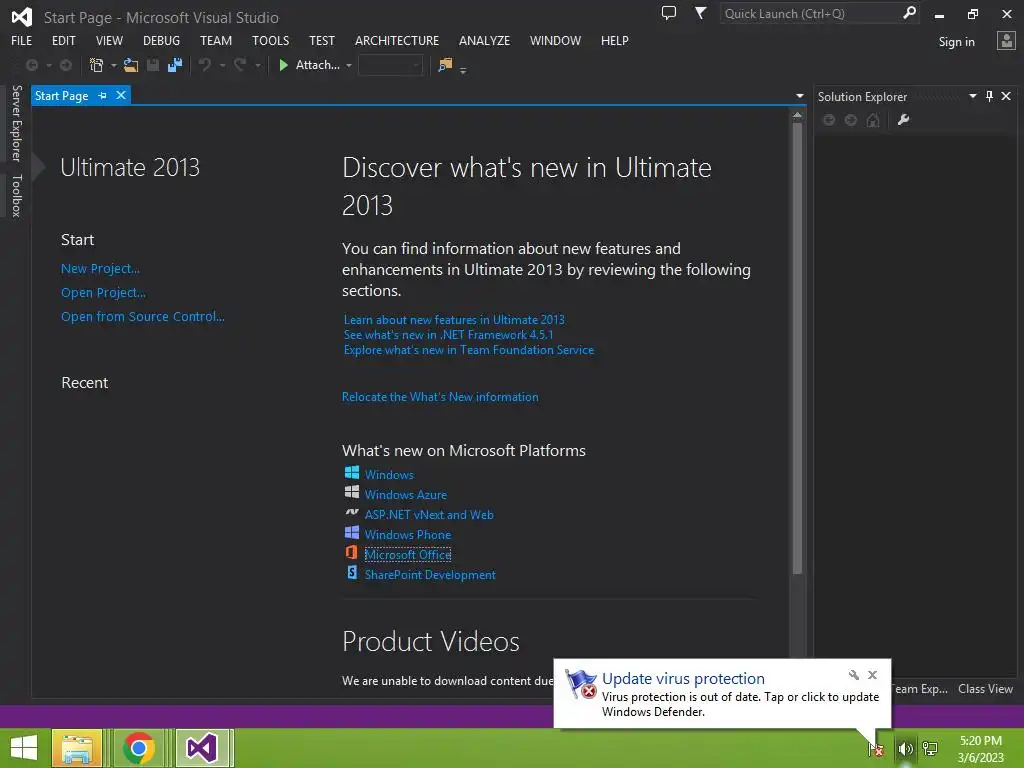The height and width of the screenshot is (768, 1024).
Task: Open the Windows Azure platform link
Action: [x=406, y=494]
